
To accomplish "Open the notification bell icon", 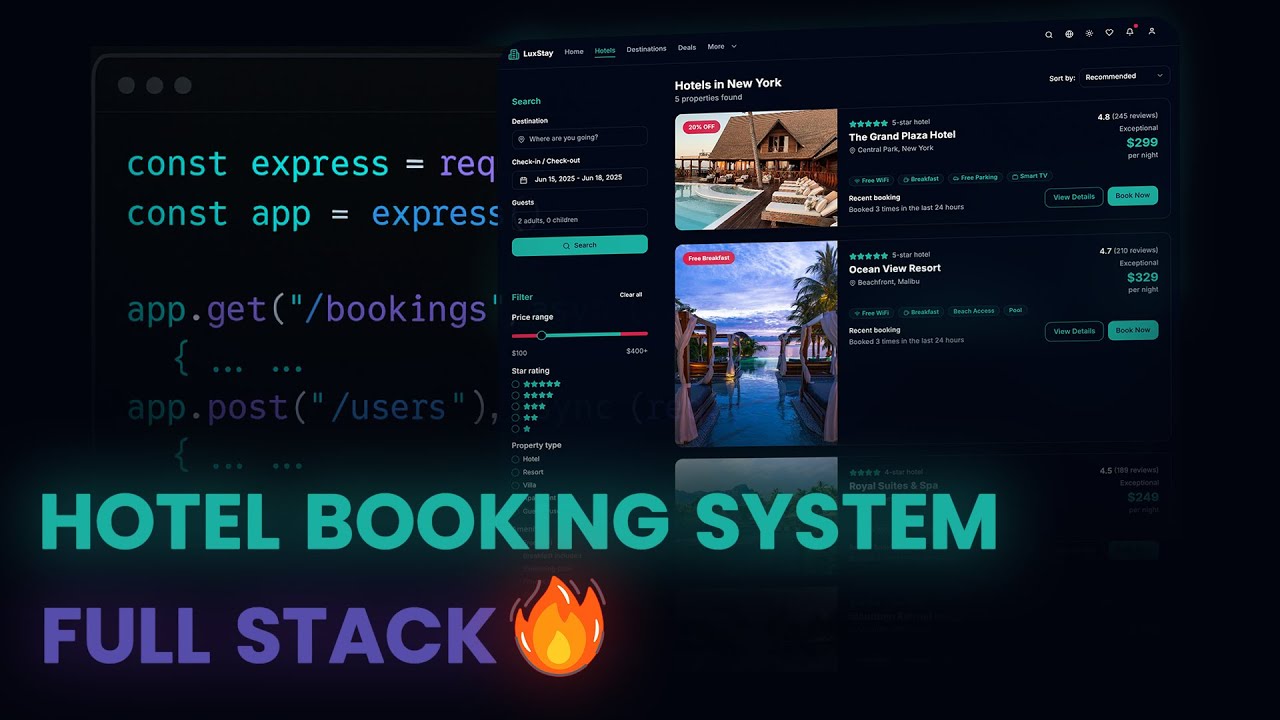I will 1130,32.
